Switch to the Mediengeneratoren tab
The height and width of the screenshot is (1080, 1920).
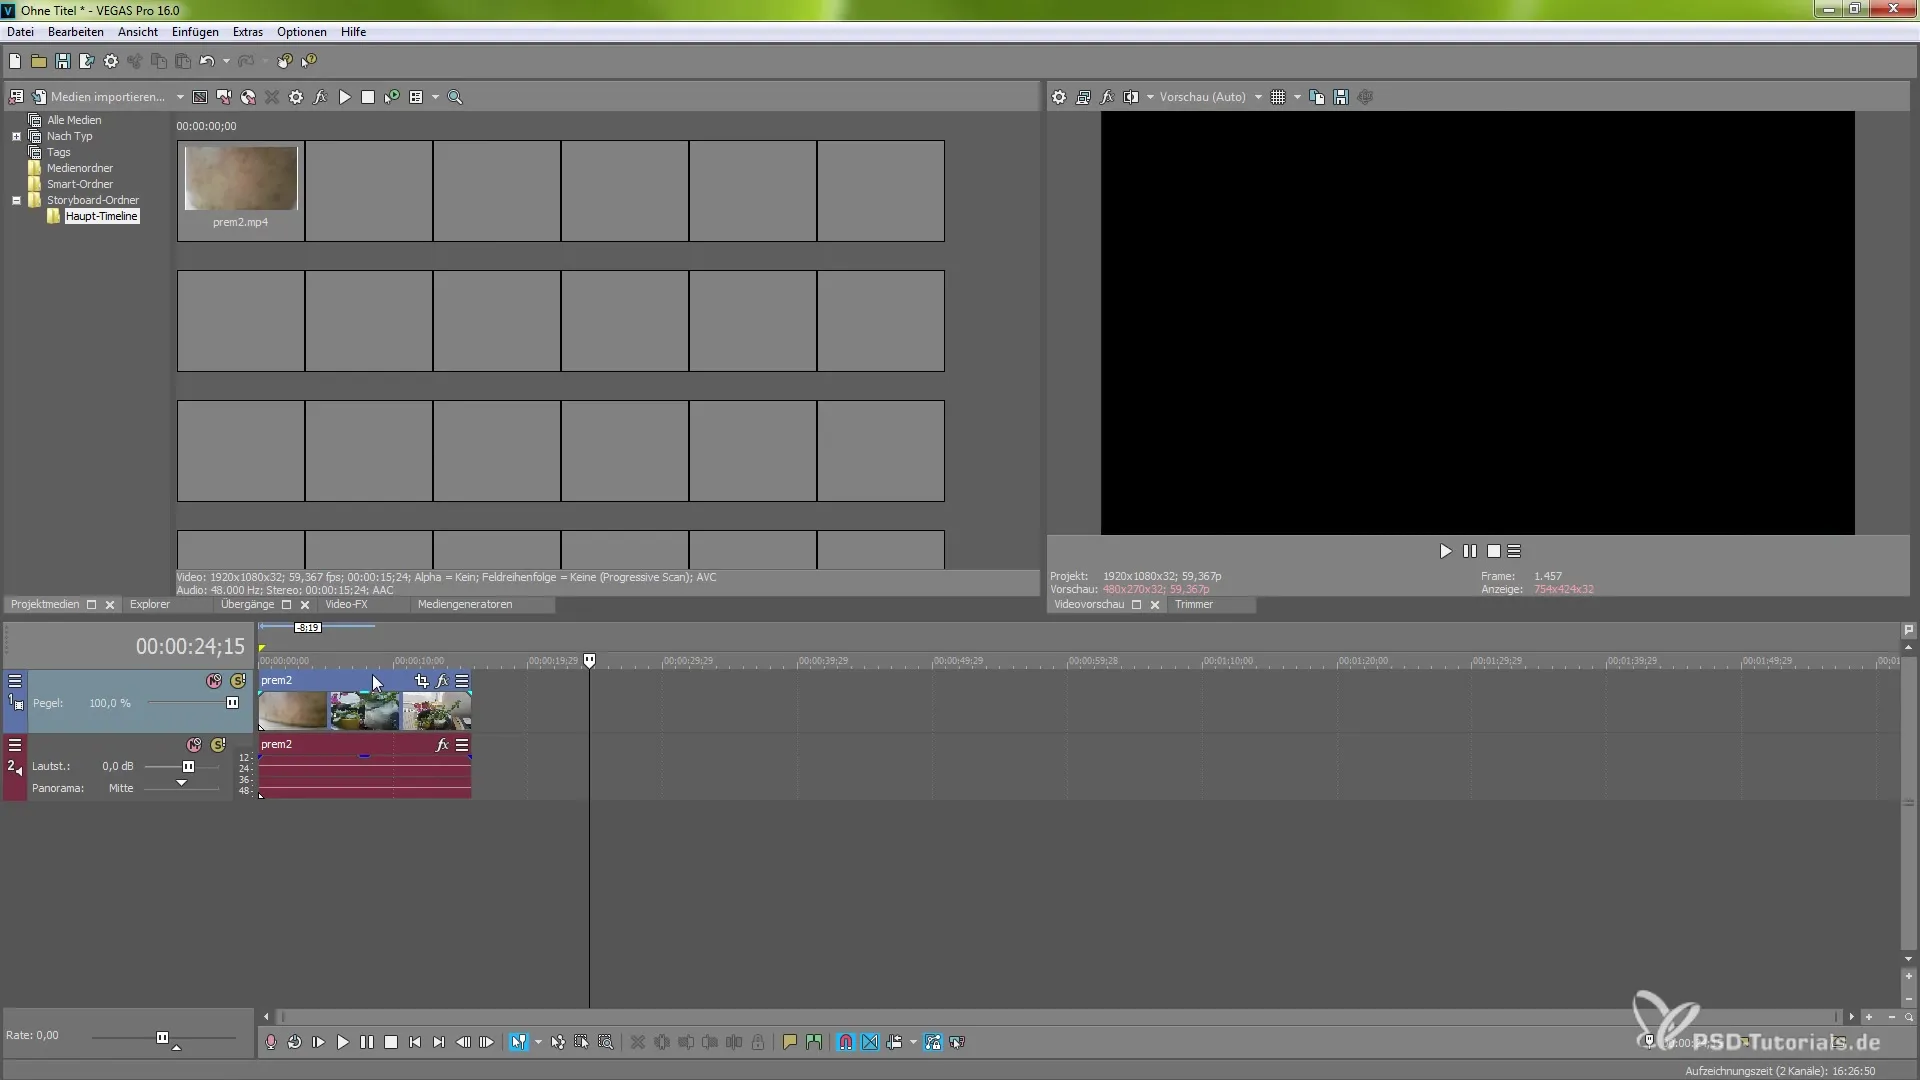[x=465, y=605]
